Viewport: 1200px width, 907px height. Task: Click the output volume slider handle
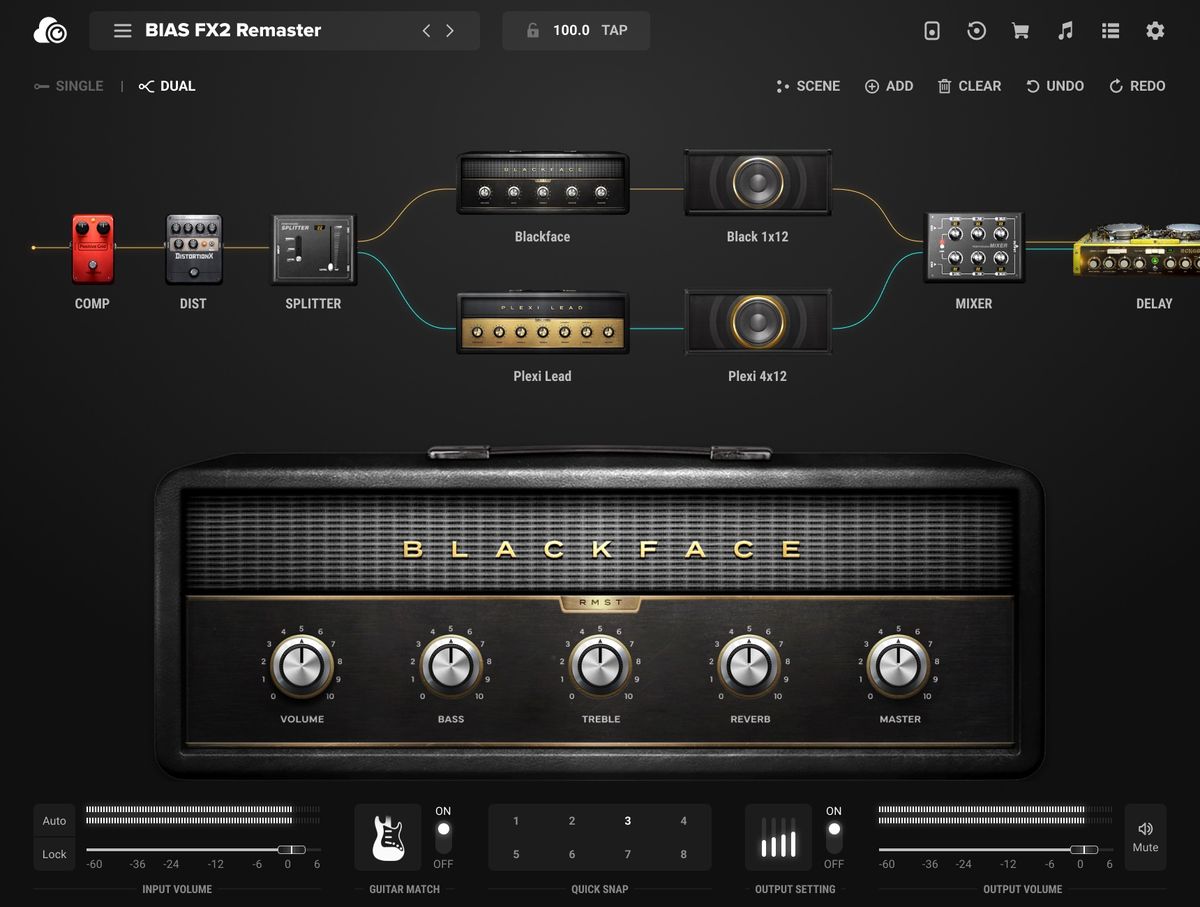pyautogui.click(x=1084, y=849)
